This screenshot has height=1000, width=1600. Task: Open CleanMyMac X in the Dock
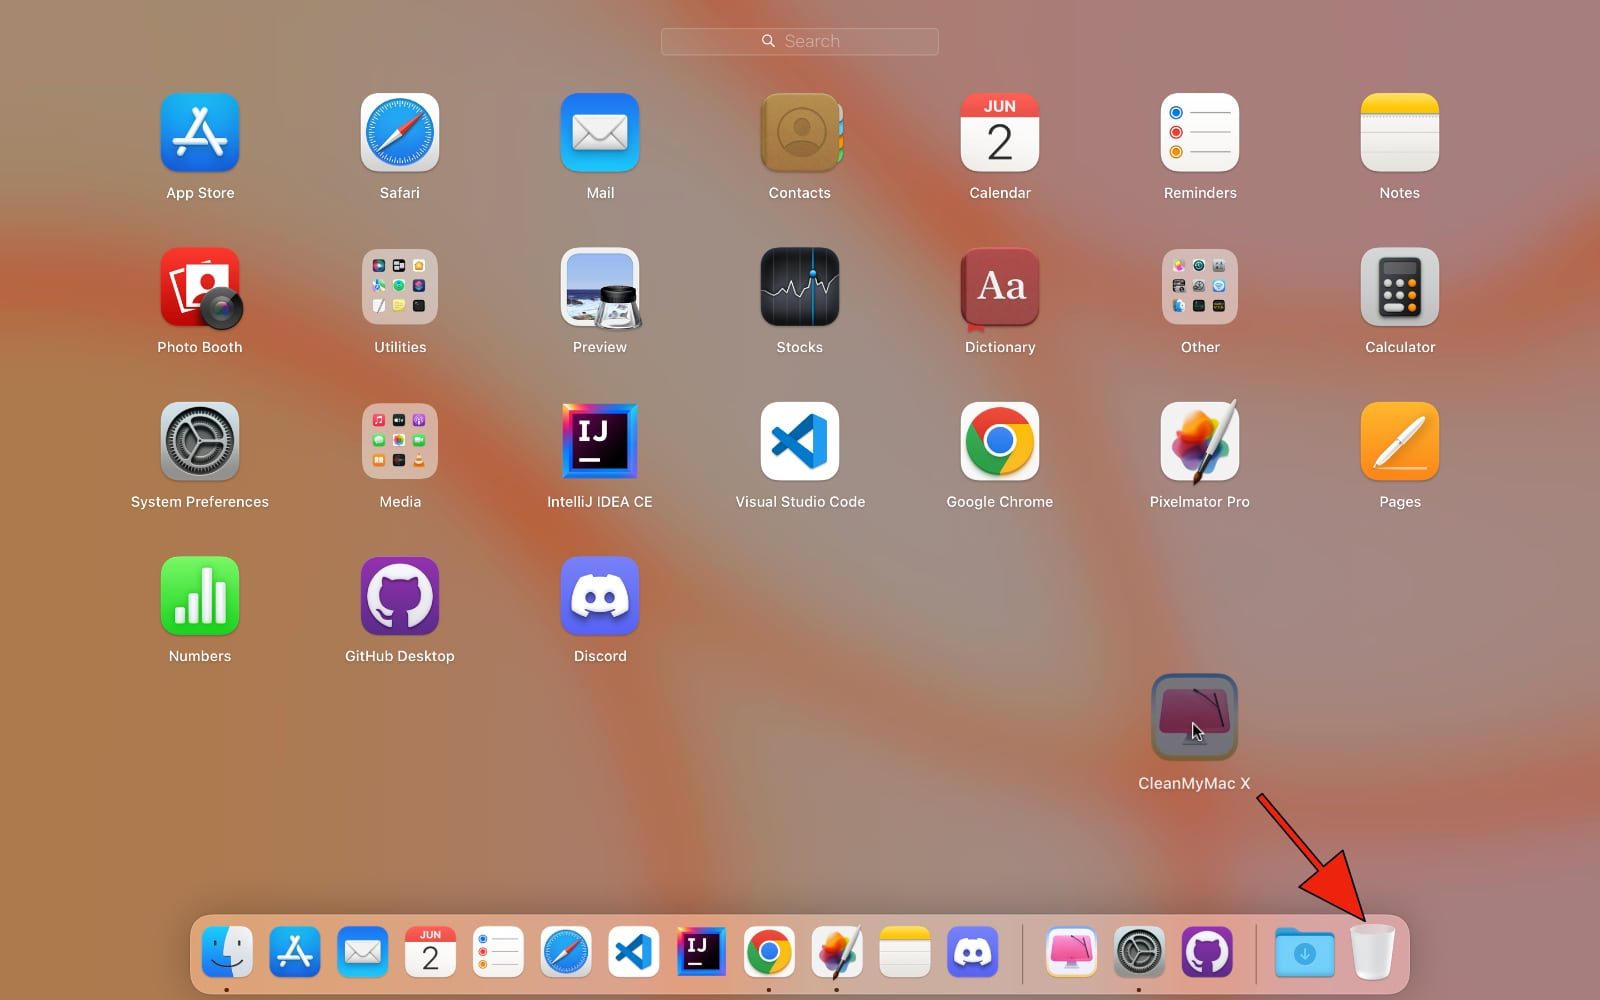[x=1072, y=951]
